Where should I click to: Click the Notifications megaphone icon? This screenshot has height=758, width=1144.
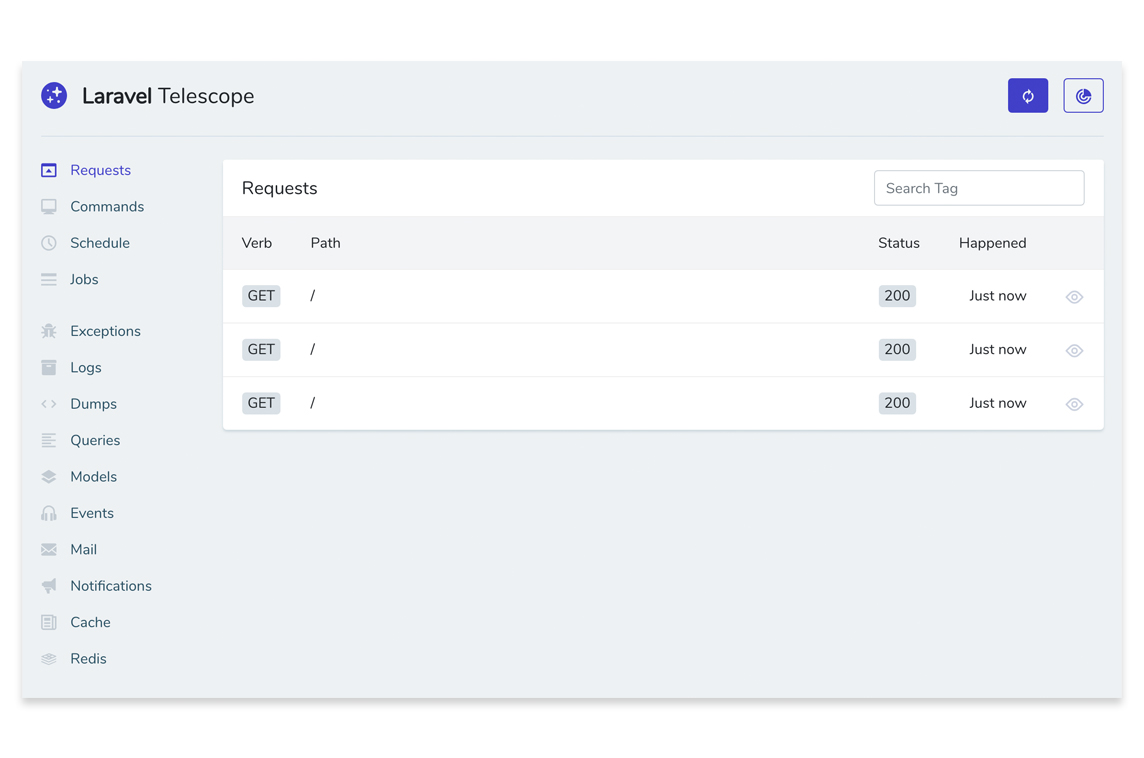(49, 586)
